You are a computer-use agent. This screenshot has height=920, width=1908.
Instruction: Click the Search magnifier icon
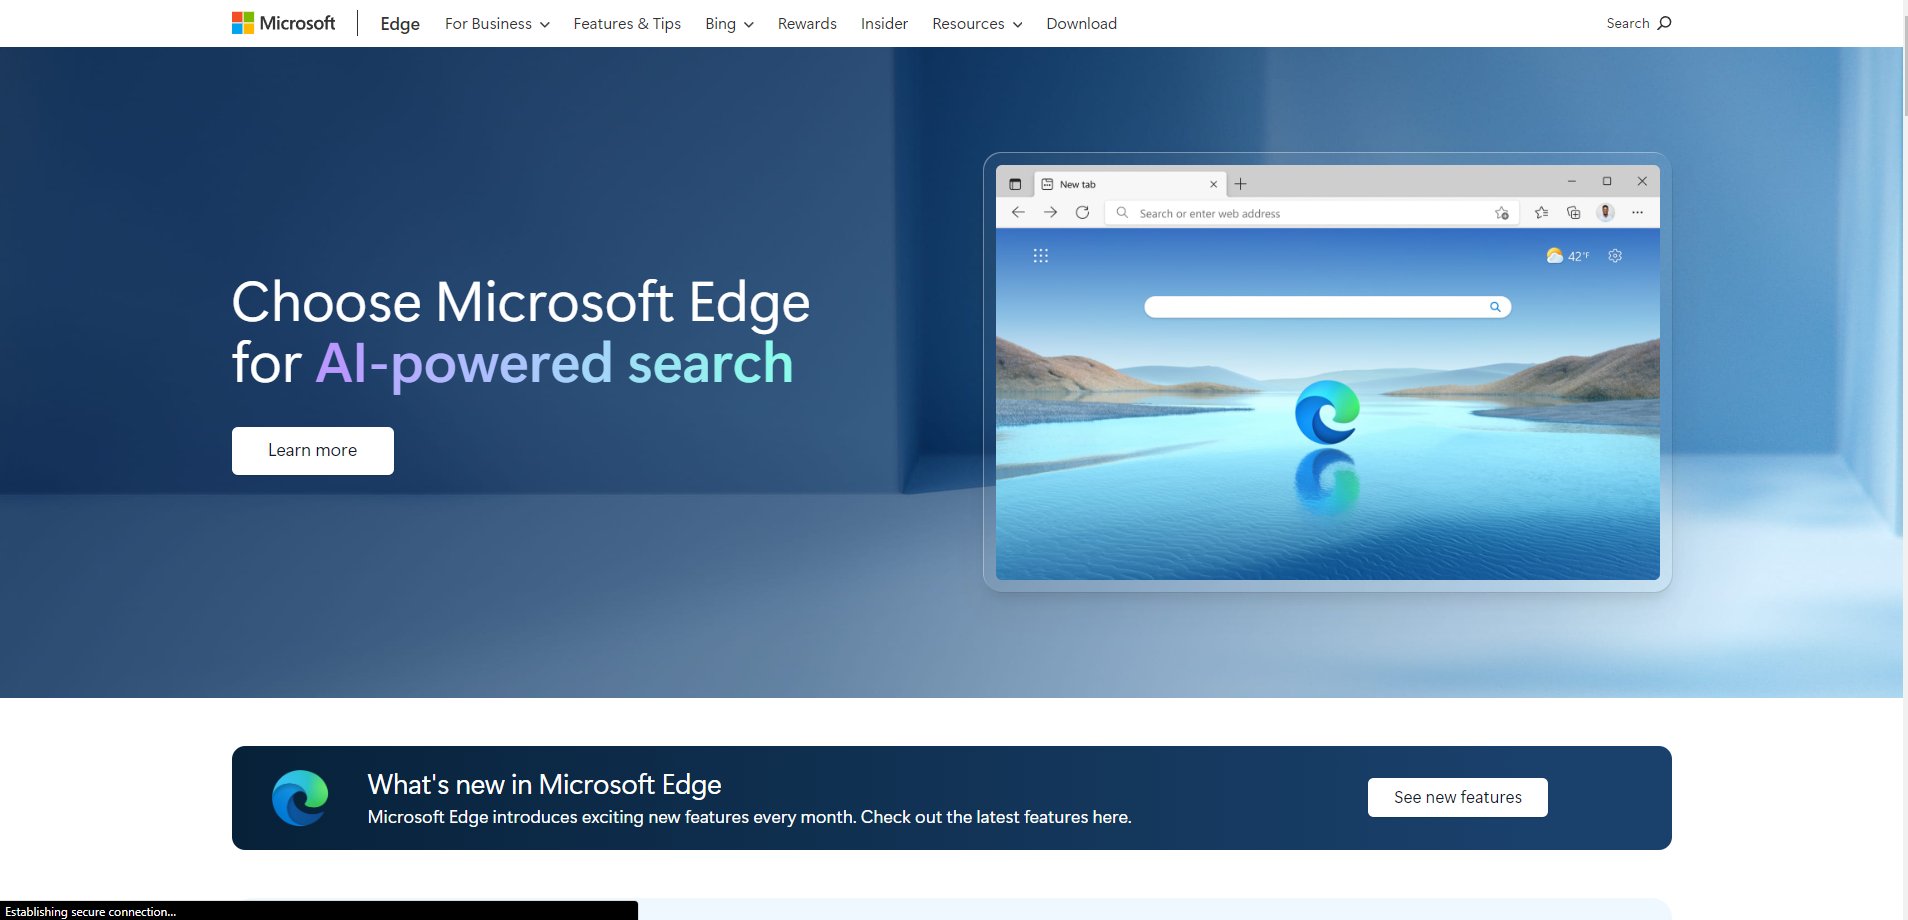pyautogui.click(x=1664, y=23)
